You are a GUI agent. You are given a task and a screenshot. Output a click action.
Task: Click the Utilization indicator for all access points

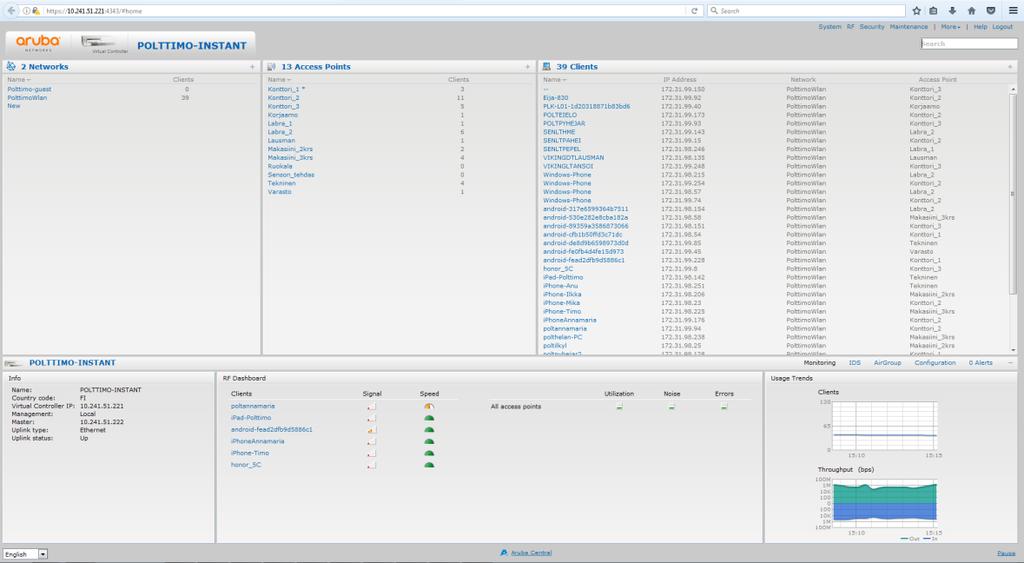pos(619,406)
